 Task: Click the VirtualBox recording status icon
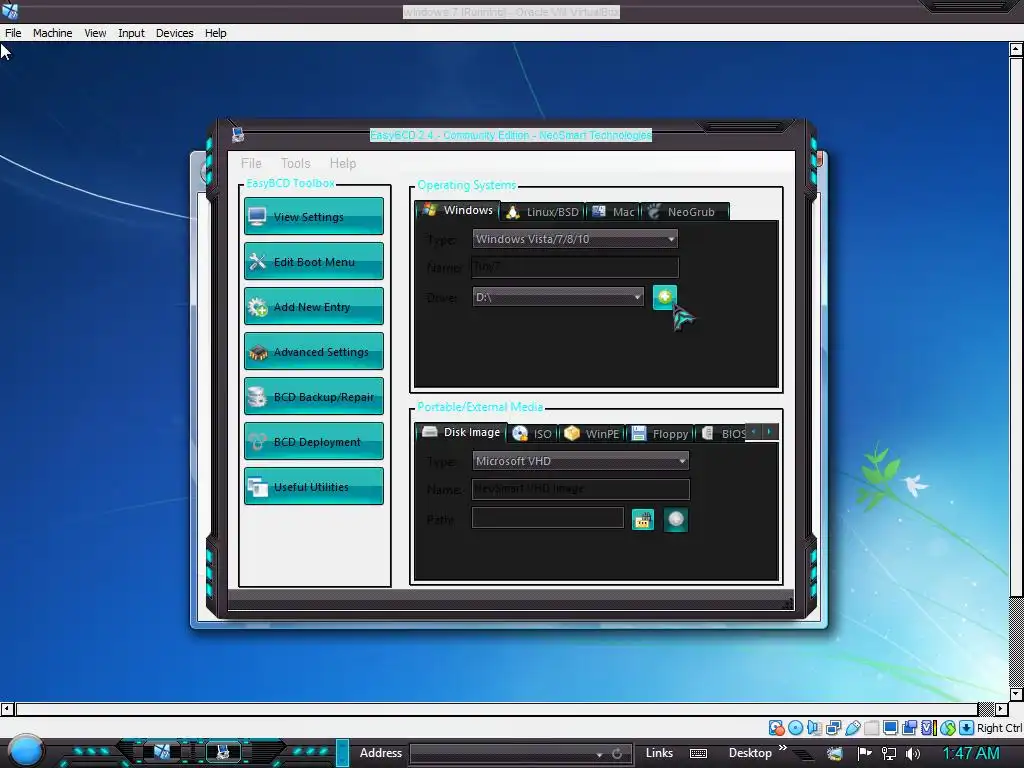[x=909, y=728]
